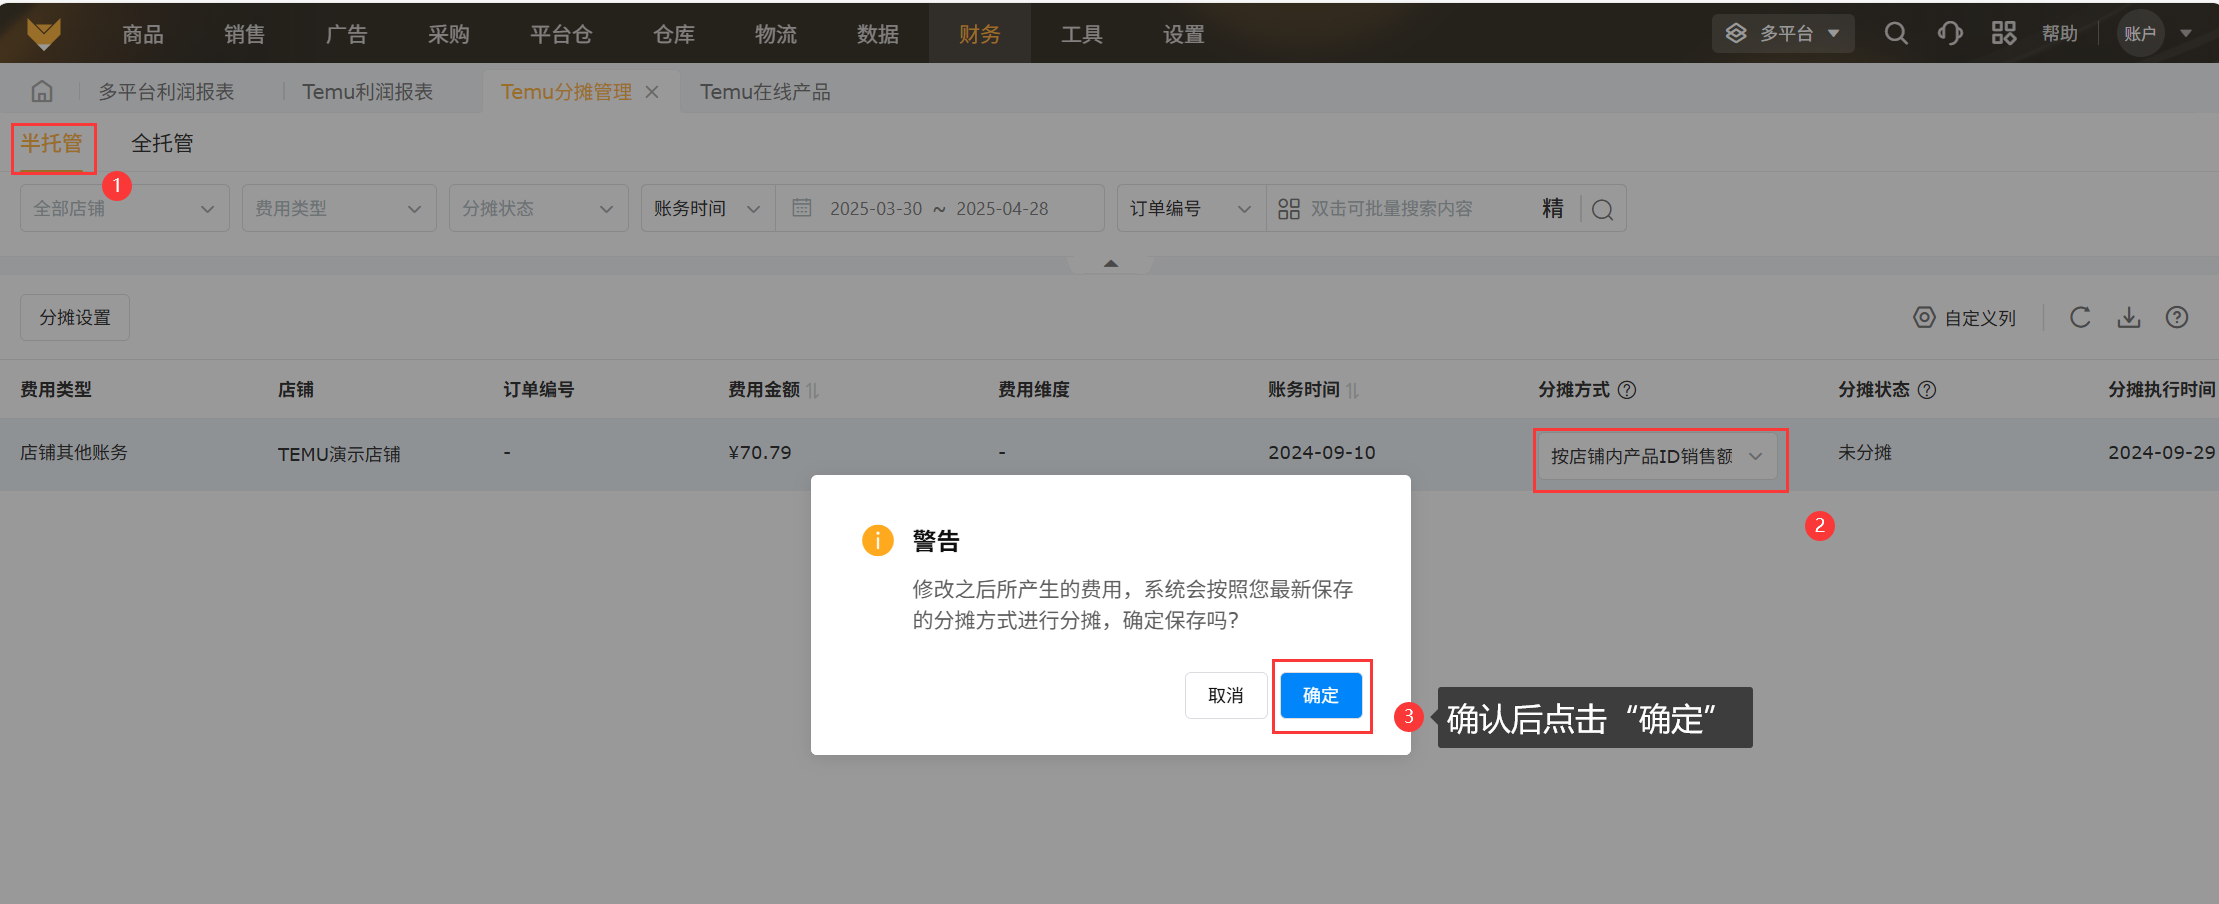Open the 订单编号 search type dropdown
The width and height of the screenshot is (2219, 904).
(x=1192, y=208)
